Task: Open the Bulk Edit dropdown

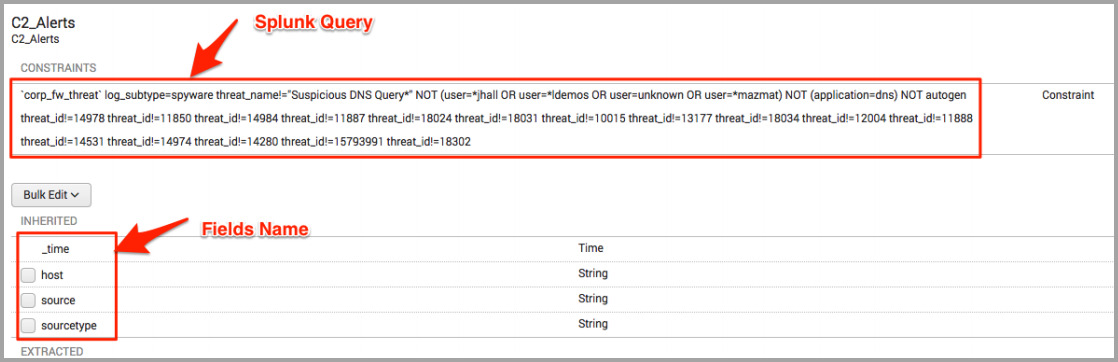Action: pyautogui.click(x=51, y=195)
